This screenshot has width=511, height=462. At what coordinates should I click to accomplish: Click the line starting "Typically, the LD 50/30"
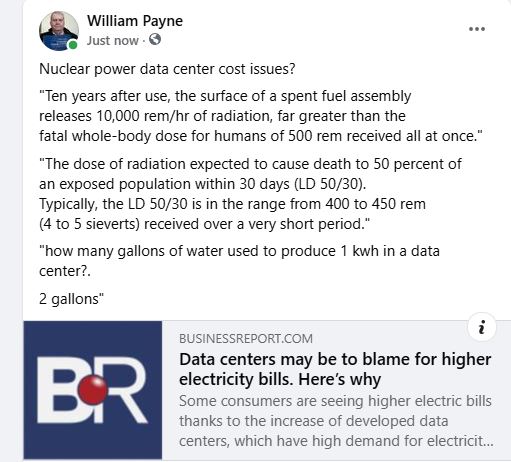(232, 204)
